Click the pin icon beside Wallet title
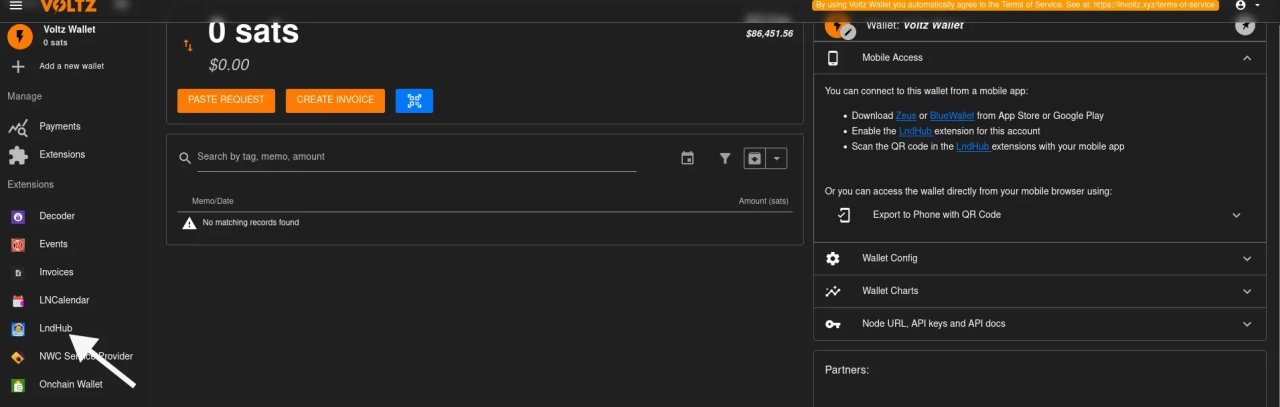The image size is (1280, 407). coord(1245,27)
